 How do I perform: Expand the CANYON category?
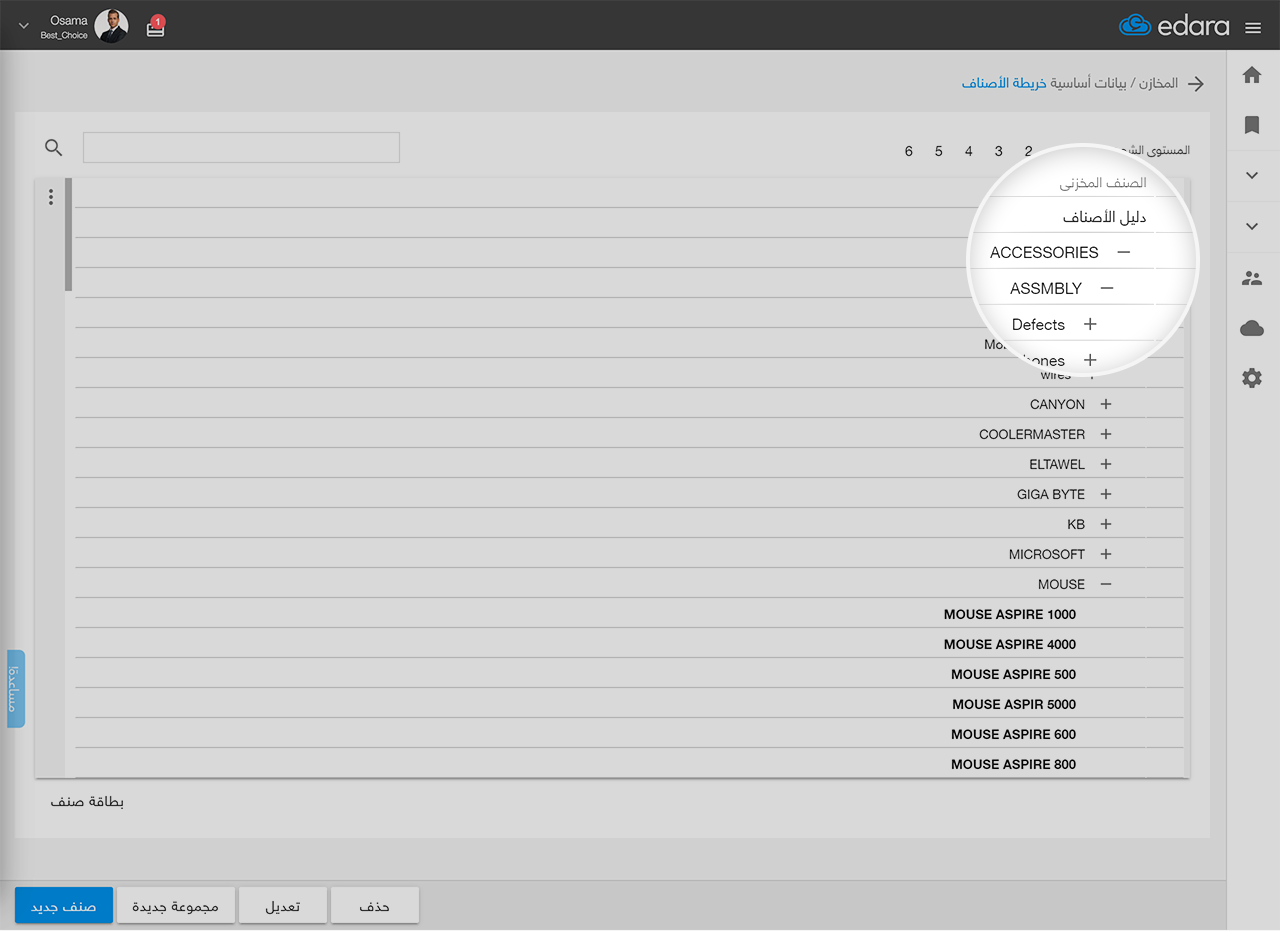point(1106,404)
